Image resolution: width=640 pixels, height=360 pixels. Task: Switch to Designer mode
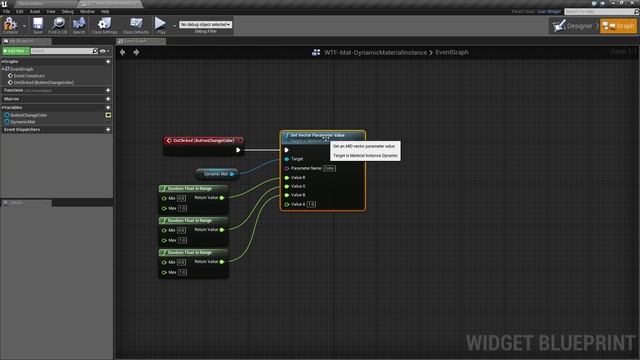click(574, 26)
